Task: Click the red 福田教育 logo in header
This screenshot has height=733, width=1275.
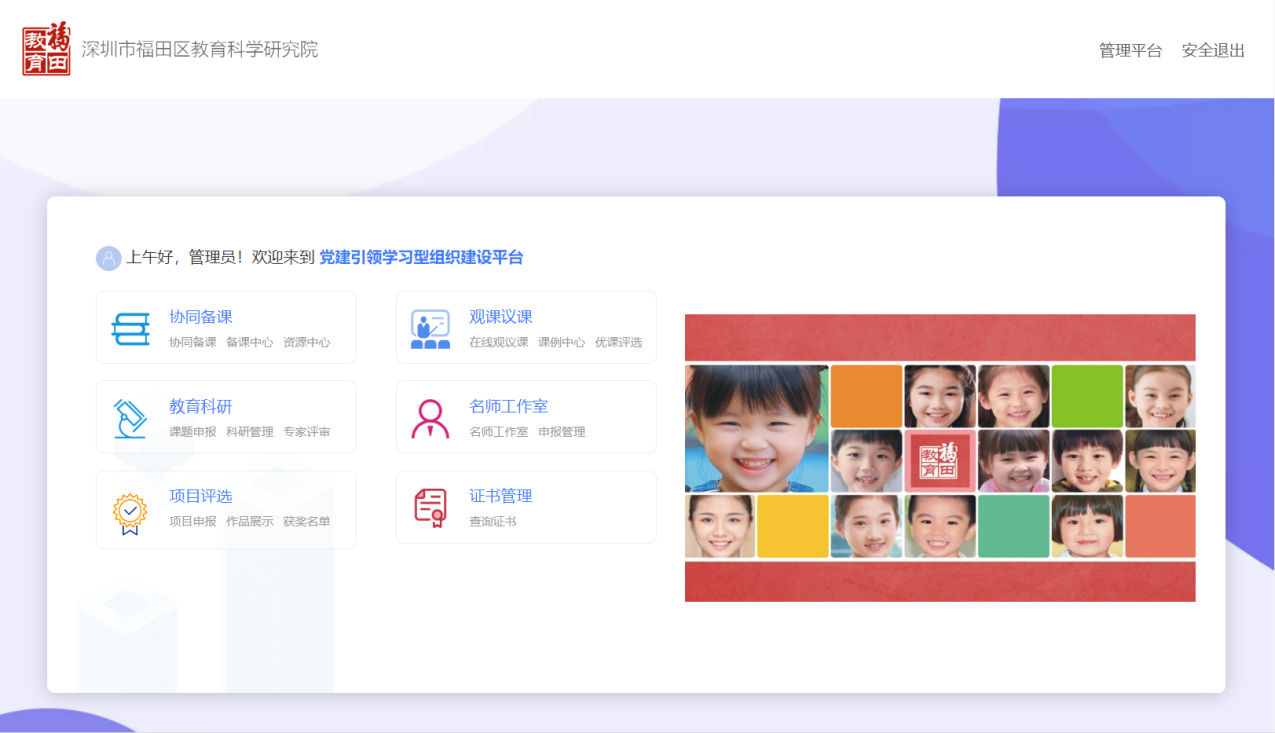Action: [x=46, y=49]
